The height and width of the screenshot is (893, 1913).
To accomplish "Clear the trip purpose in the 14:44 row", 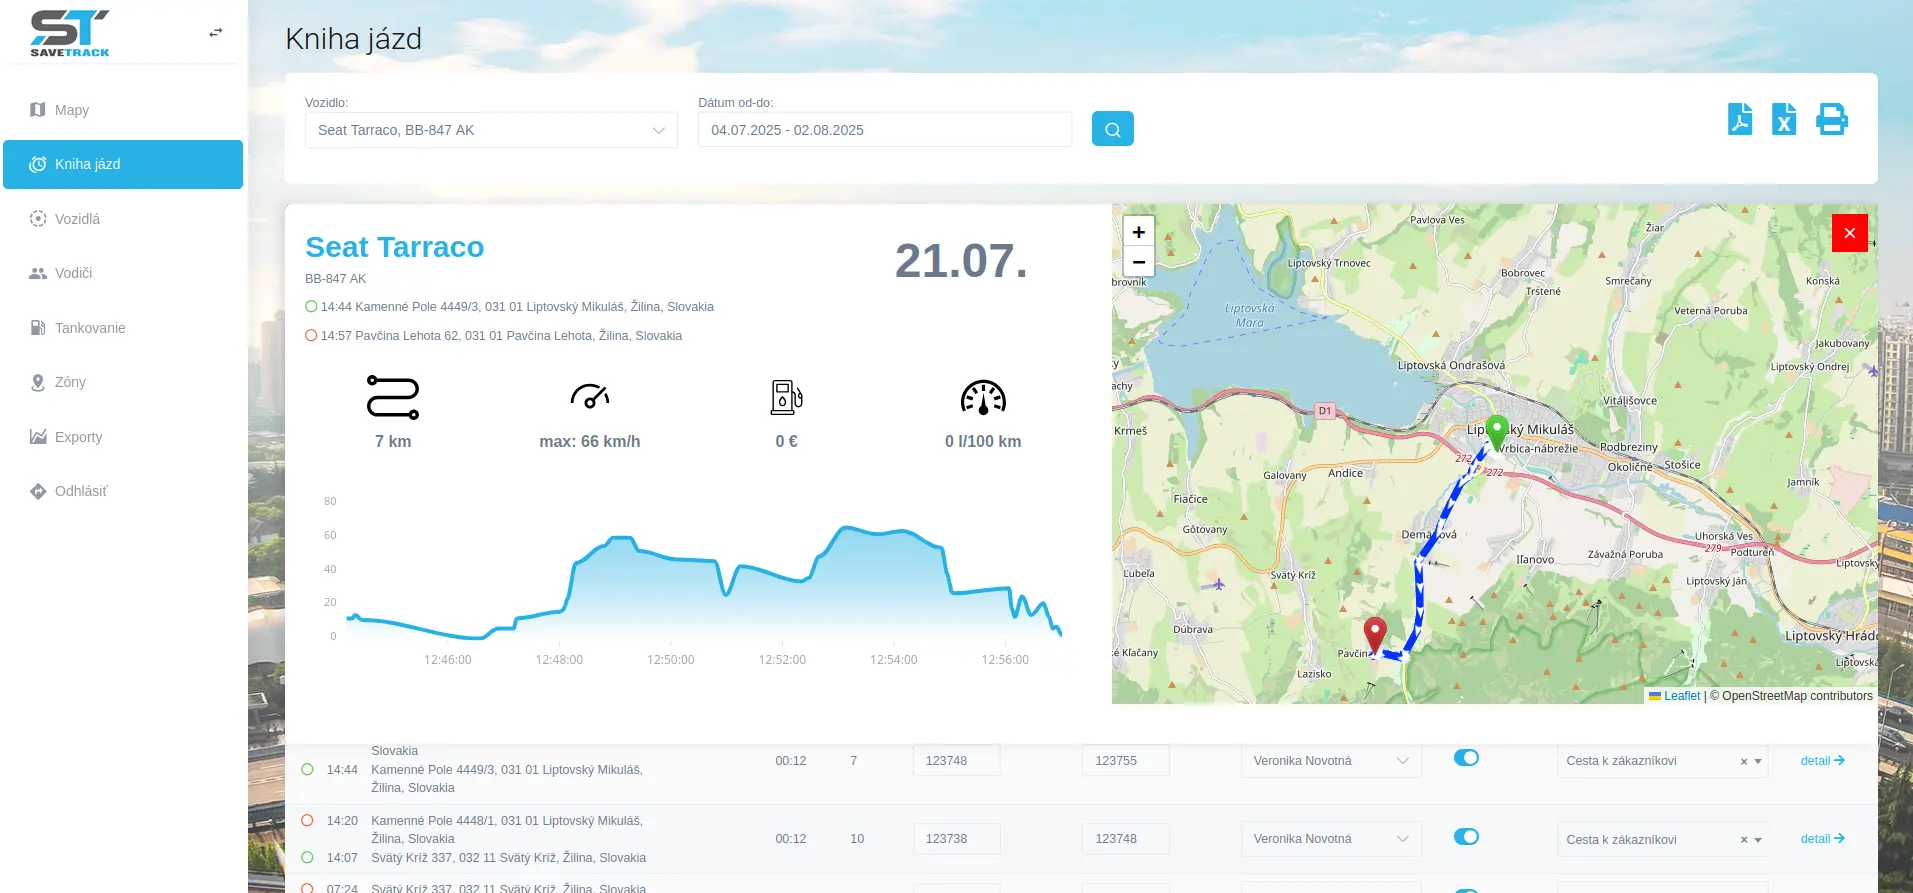I will coord(1743,762).
